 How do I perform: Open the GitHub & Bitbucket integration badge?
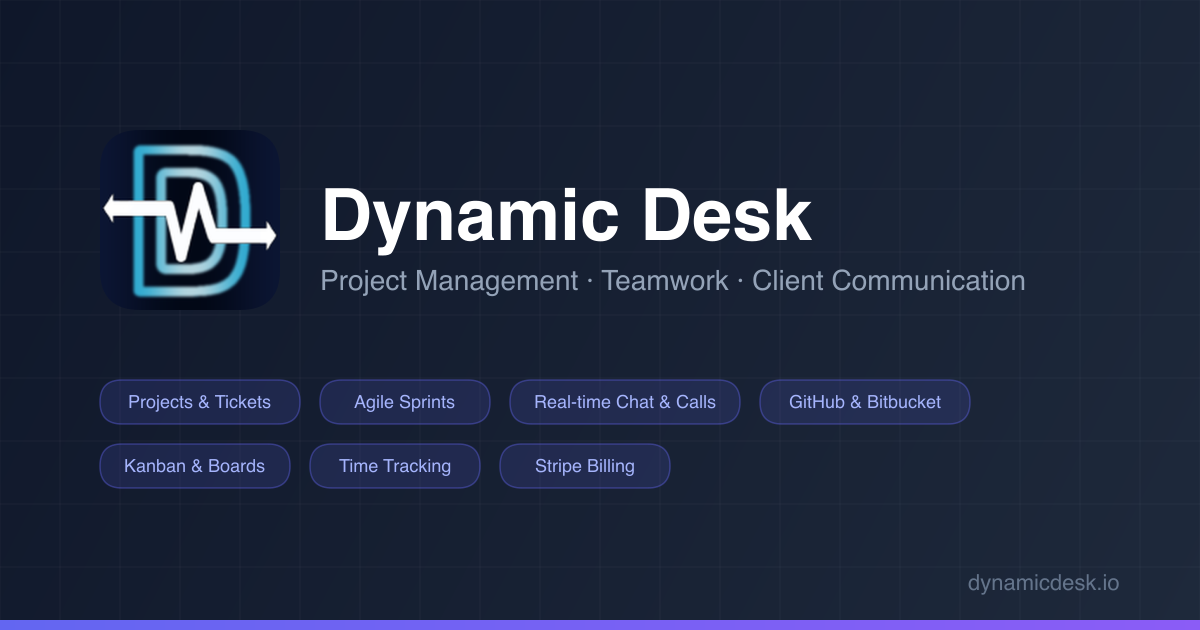click(864, 402)
